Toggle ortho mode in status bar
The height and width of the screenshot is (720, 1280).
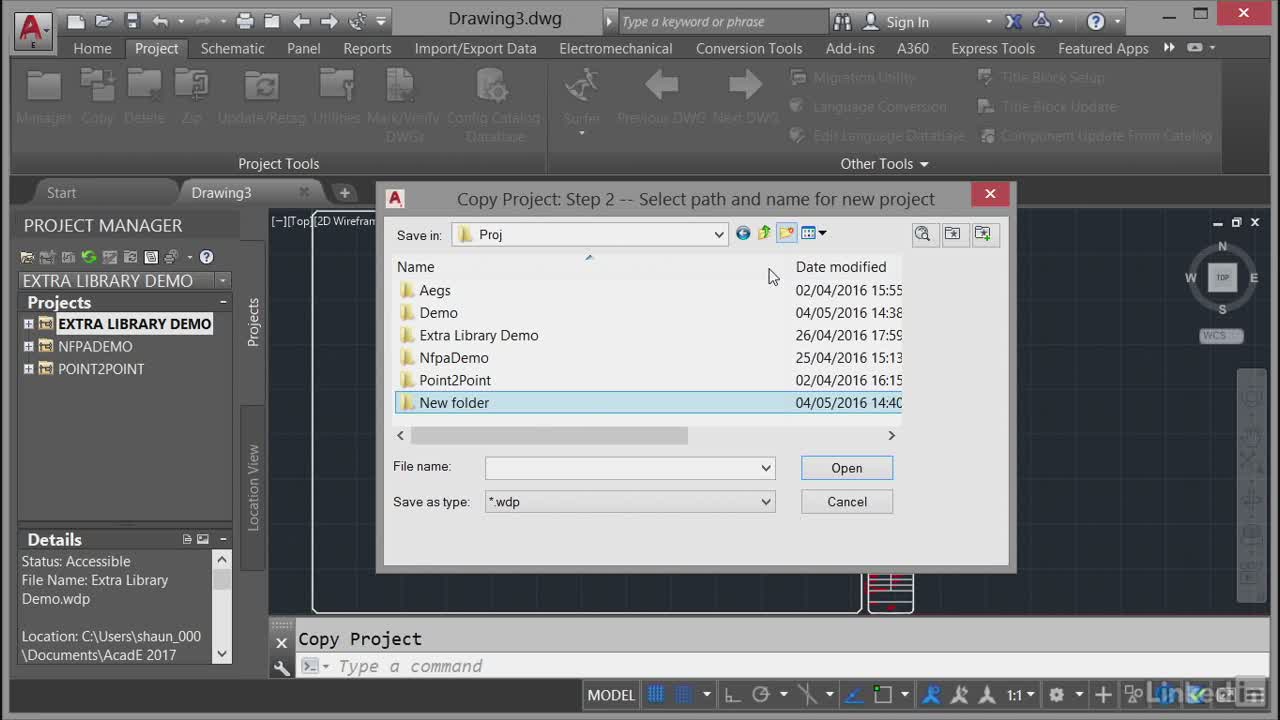pyautogui.click(x=732, y=695)
